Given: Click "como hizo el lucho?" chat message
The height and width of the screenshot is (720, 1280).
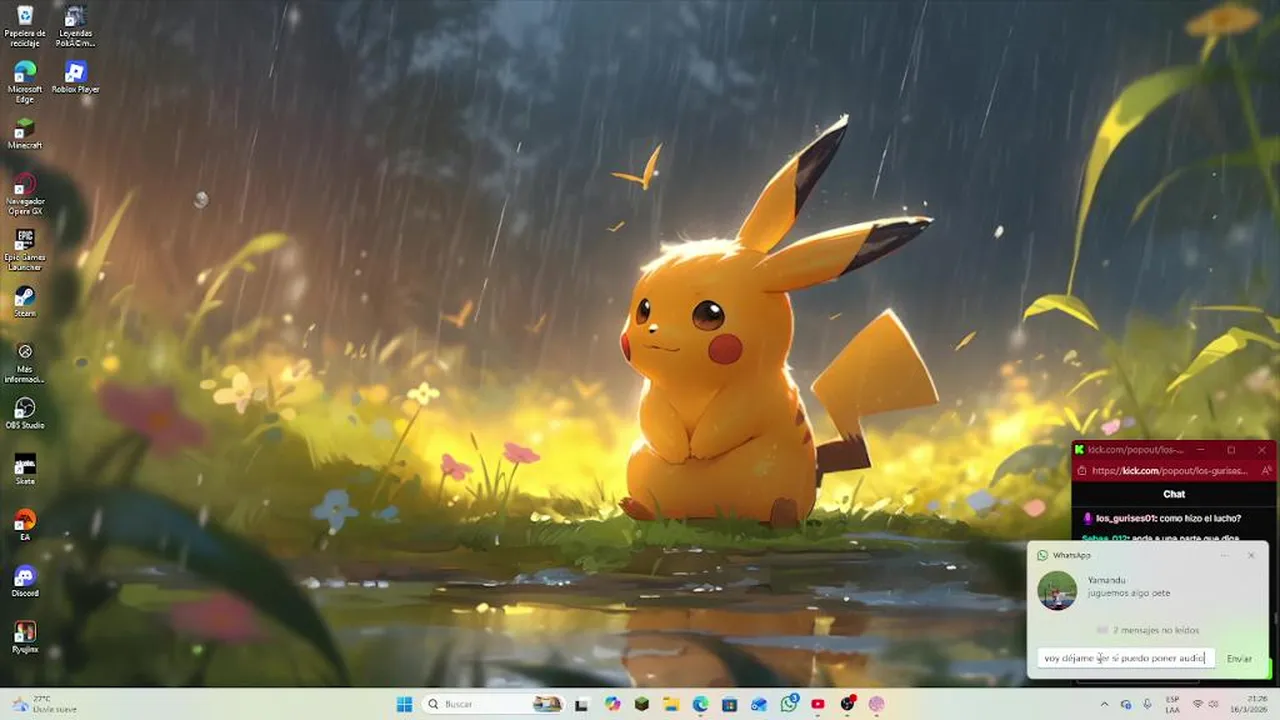Looking at the screenshot, I should point(1200,518).
